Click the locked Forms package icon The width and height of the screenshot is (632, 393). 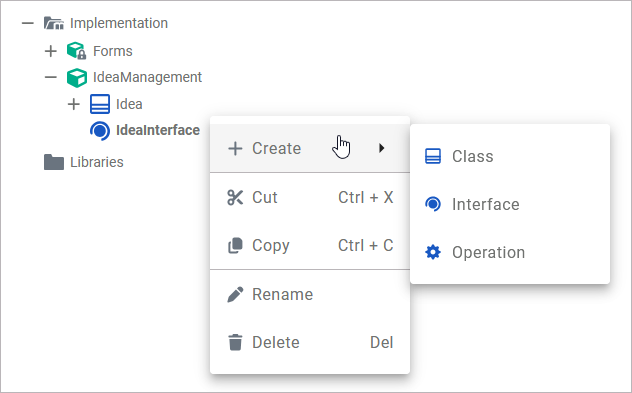coord(77,51)
